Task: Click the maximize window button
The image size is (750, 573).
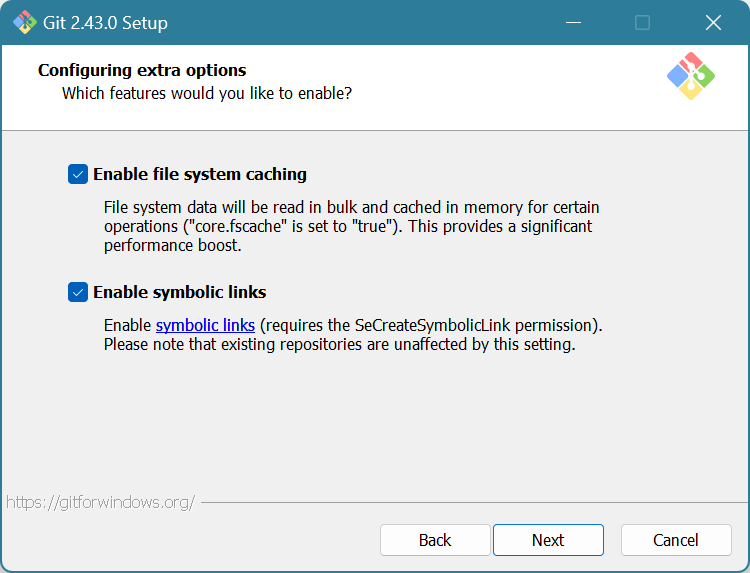Action: (642, 22)
